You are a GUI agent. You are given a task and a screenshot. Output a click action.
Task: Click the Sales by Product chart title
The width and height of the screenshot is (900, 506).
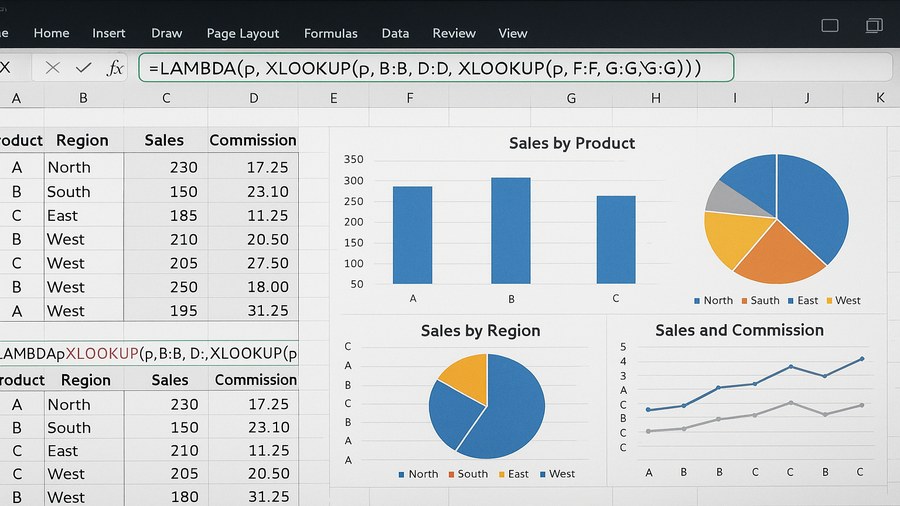[572, 143]
